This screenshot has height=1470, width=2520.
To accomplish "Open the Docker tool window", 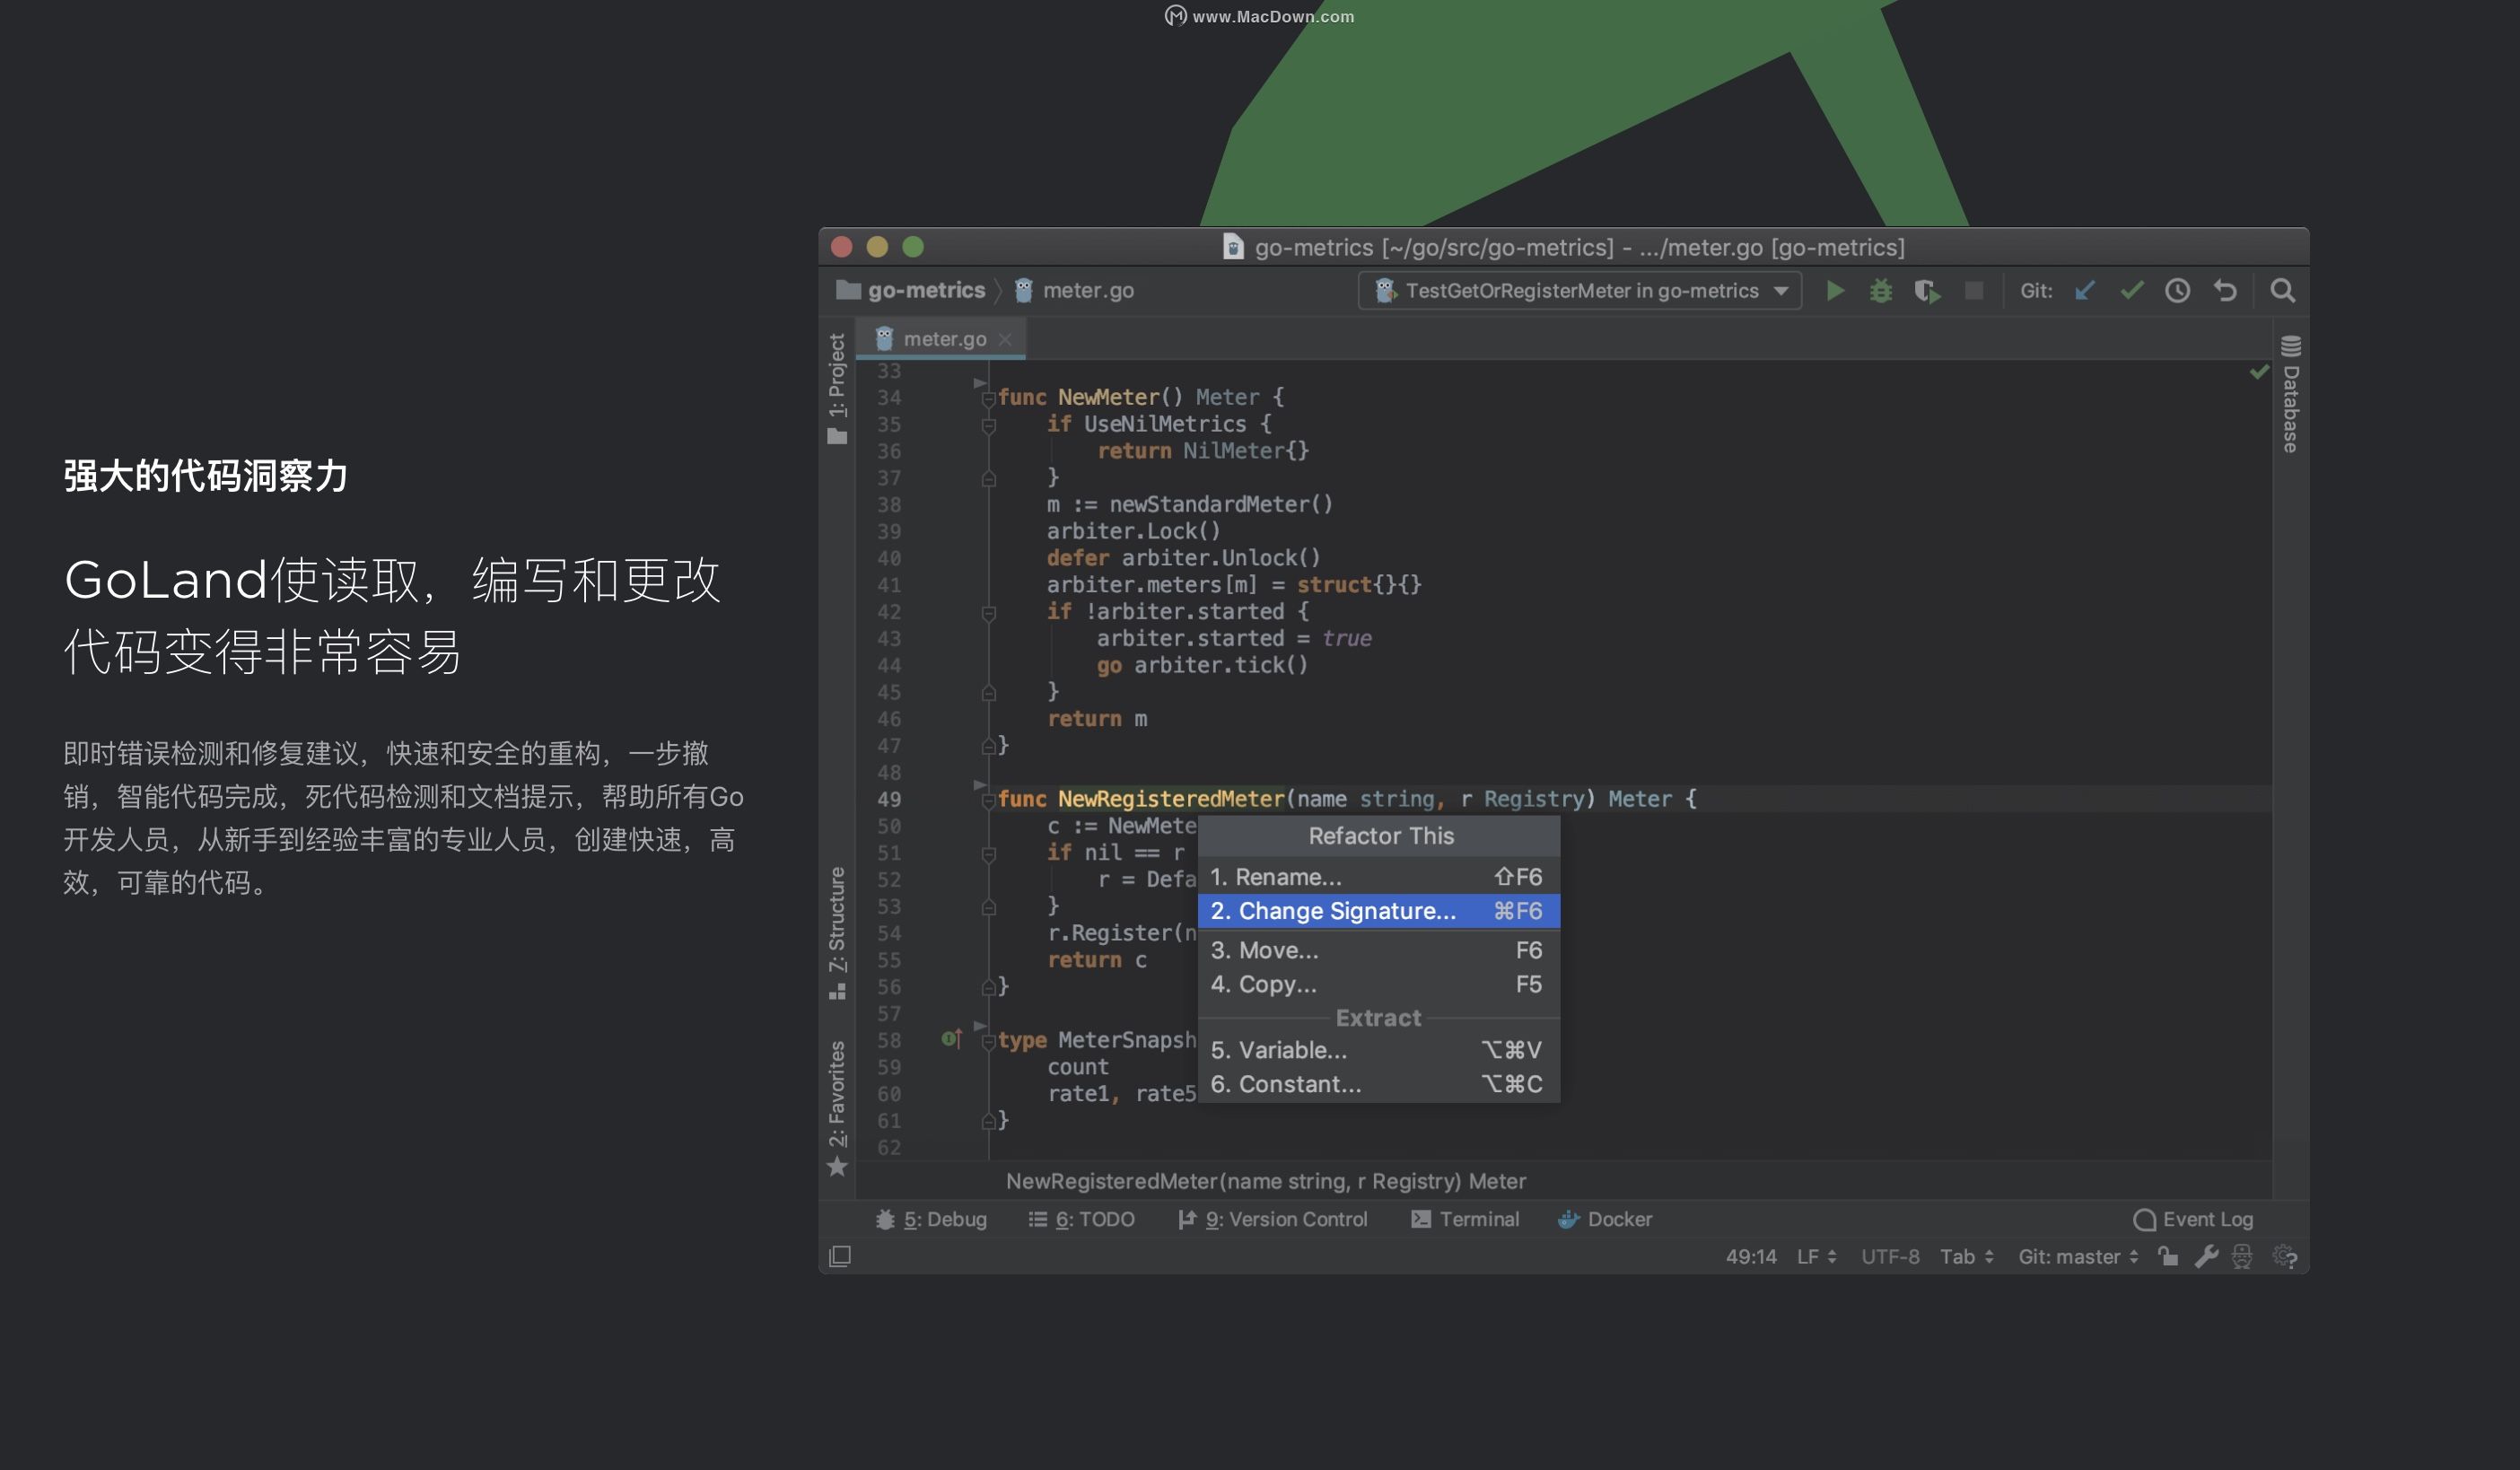I will [x=1606, y=1220].
